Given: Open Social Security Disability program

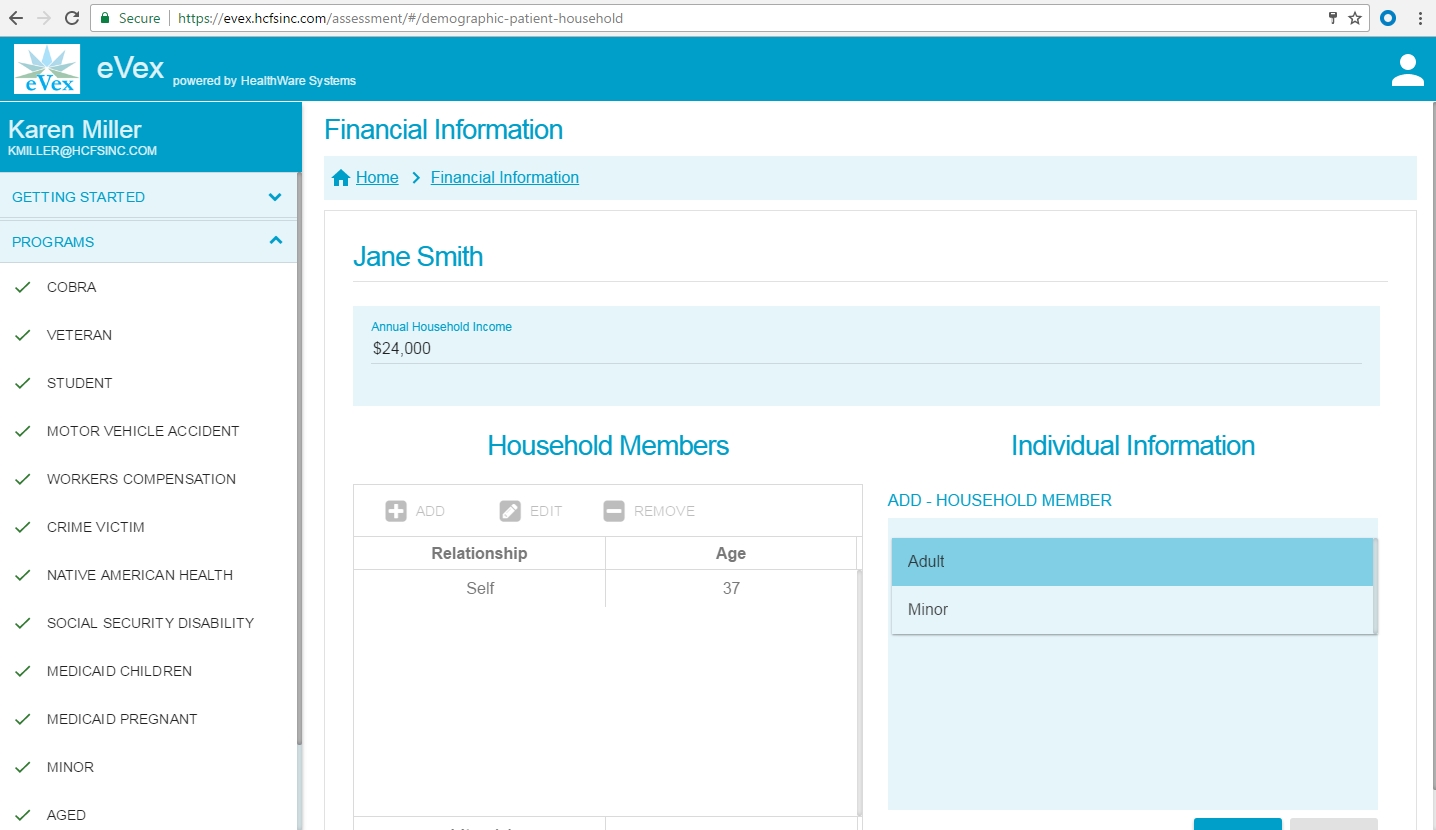Looking at the screenshot, I should (x=150, y=623).
